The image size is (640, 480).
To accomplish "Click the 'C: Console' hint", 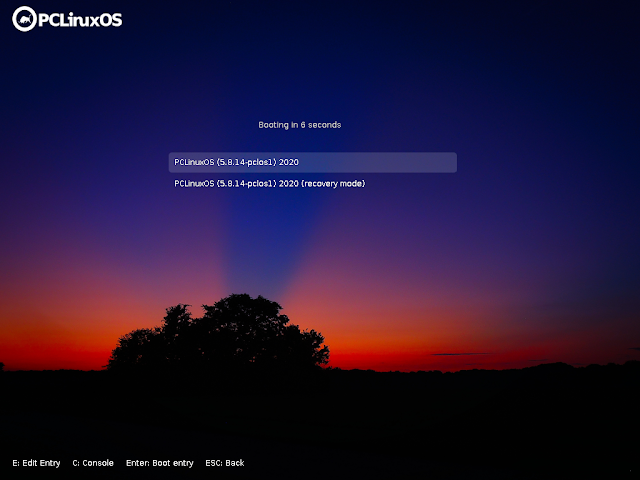I will [93, 463].
